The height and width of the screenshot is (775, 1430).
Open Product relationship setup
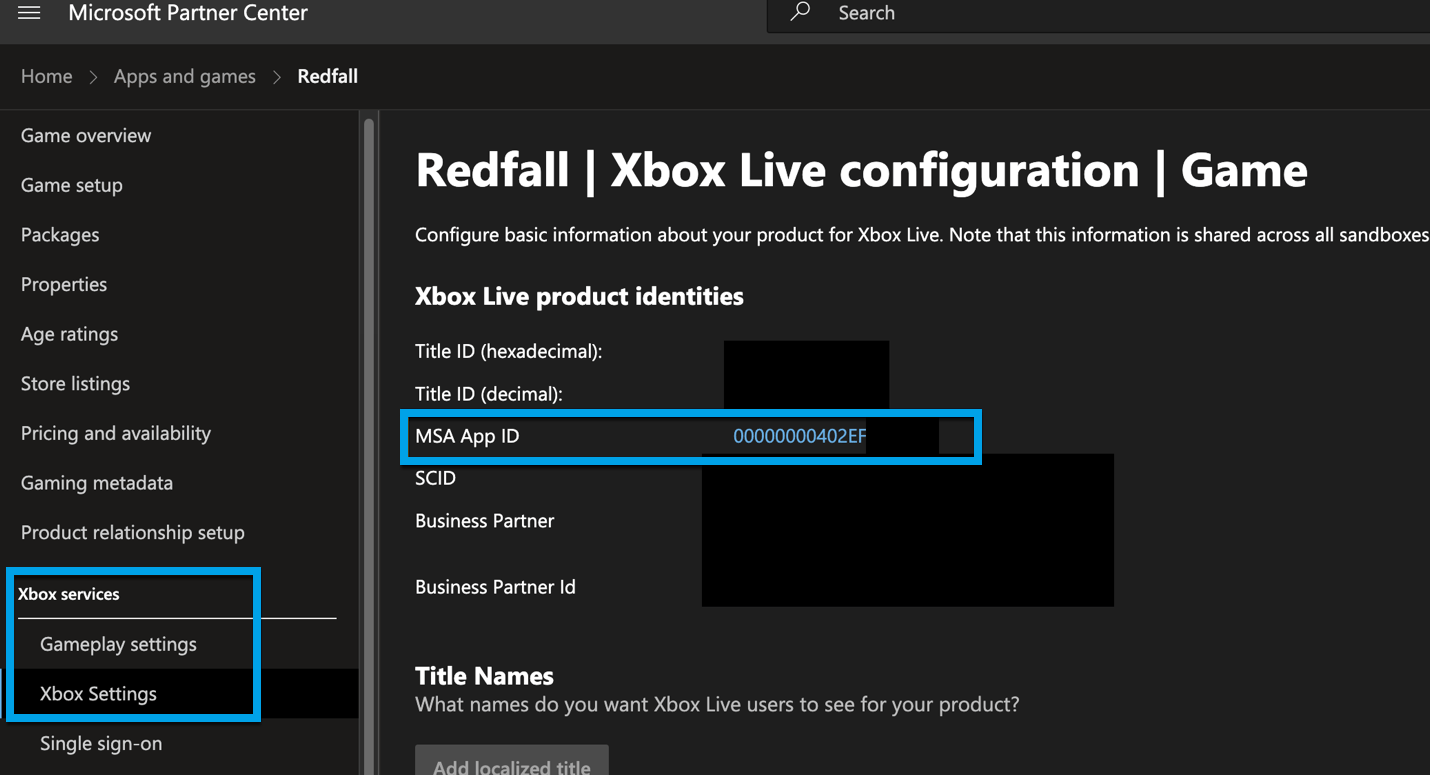pyautogui.click(x=133, y=533)
